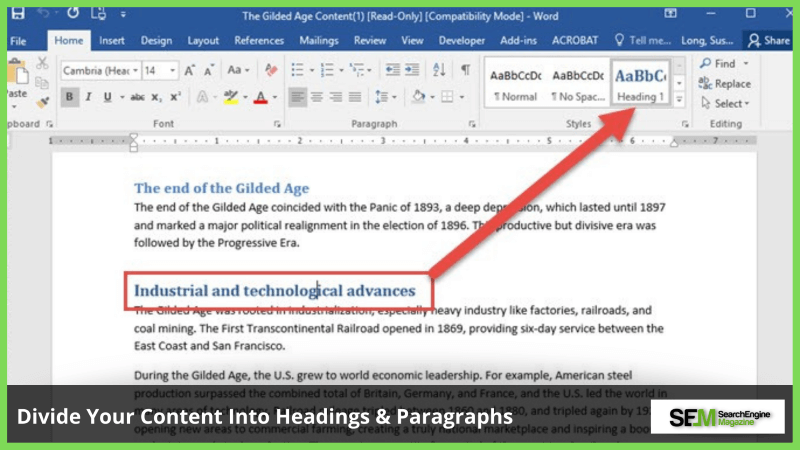
Task: Switch to the Review tab
Action: tap(370, 40)
